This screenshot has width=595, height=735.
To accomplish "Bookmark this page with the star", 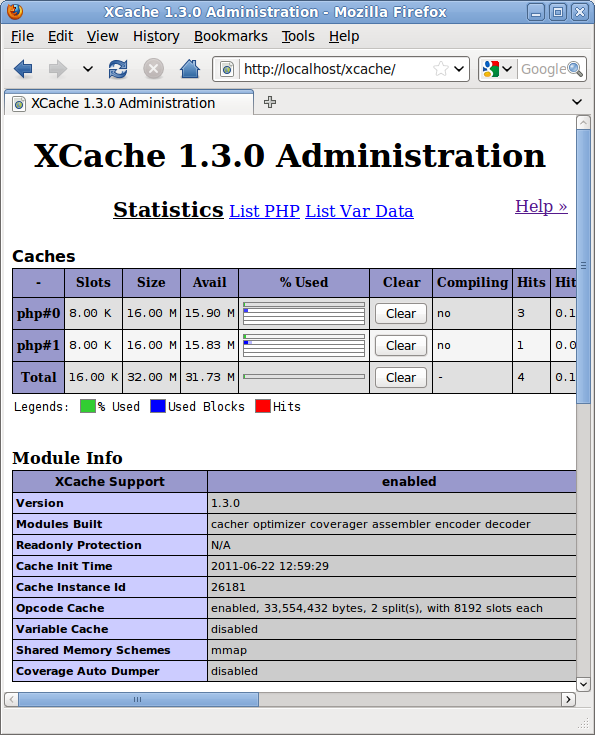I will [440, 69].
